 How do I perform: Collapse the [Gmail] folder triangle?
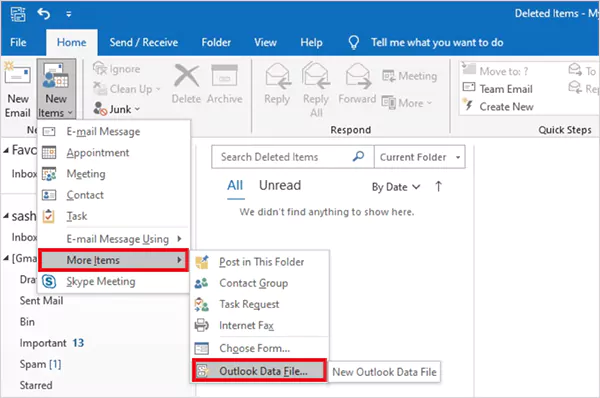[6, 259]
